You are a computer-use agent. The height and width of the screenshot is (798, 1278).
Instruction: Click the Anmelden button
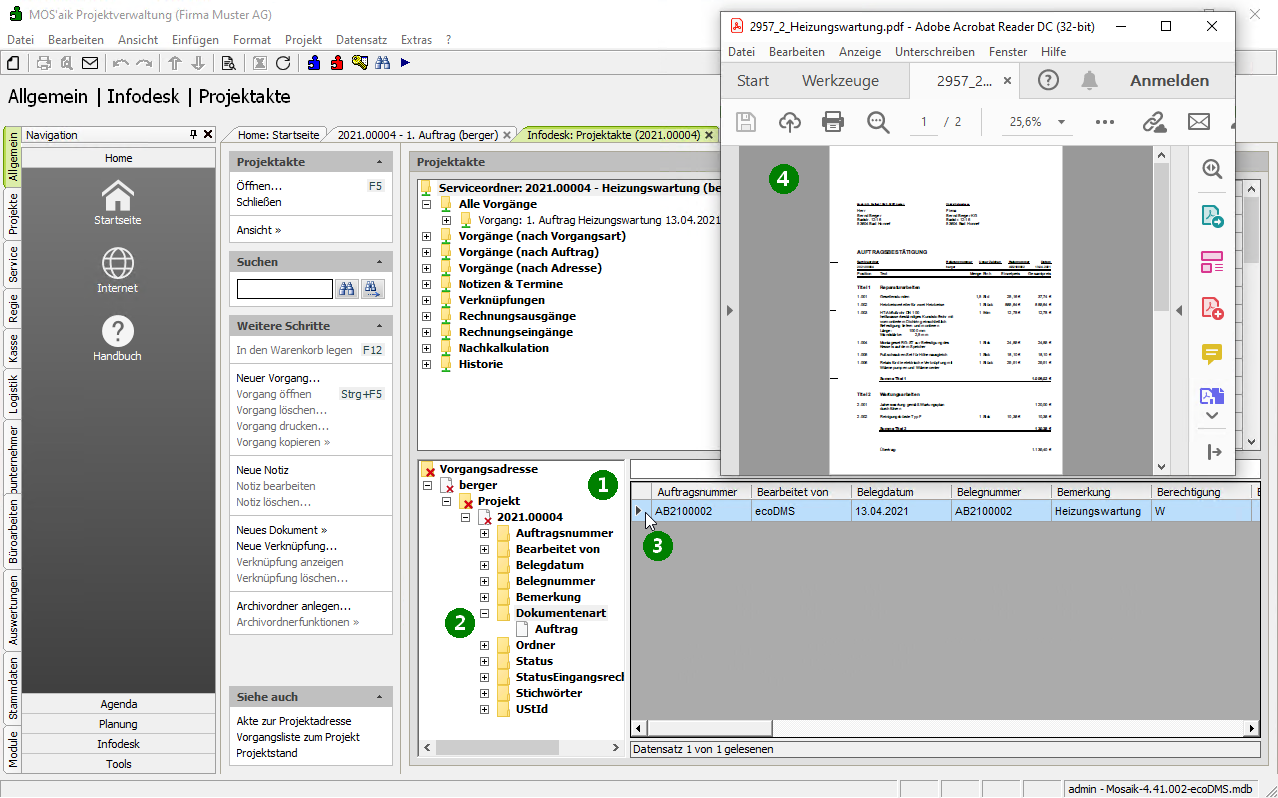1169,81
